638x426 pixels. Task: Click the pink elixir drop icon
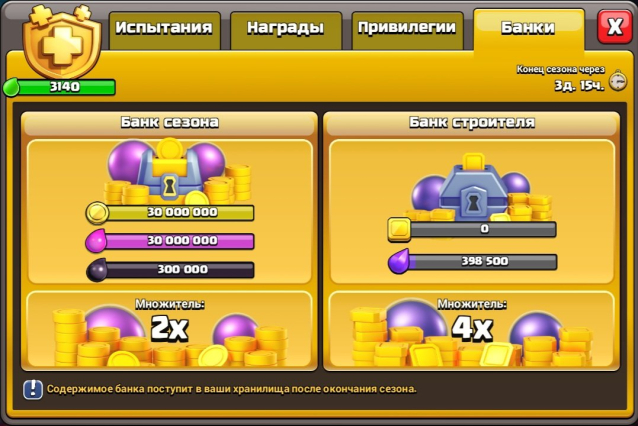coord(96,241)
